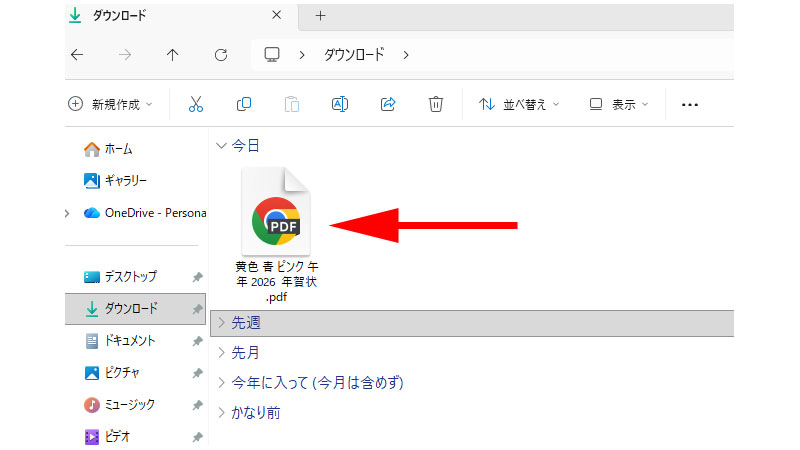Refresh the ダウンロード folder
Image resolution: width=800 pixels, height=450 pixels.
(x=220, y=55)
